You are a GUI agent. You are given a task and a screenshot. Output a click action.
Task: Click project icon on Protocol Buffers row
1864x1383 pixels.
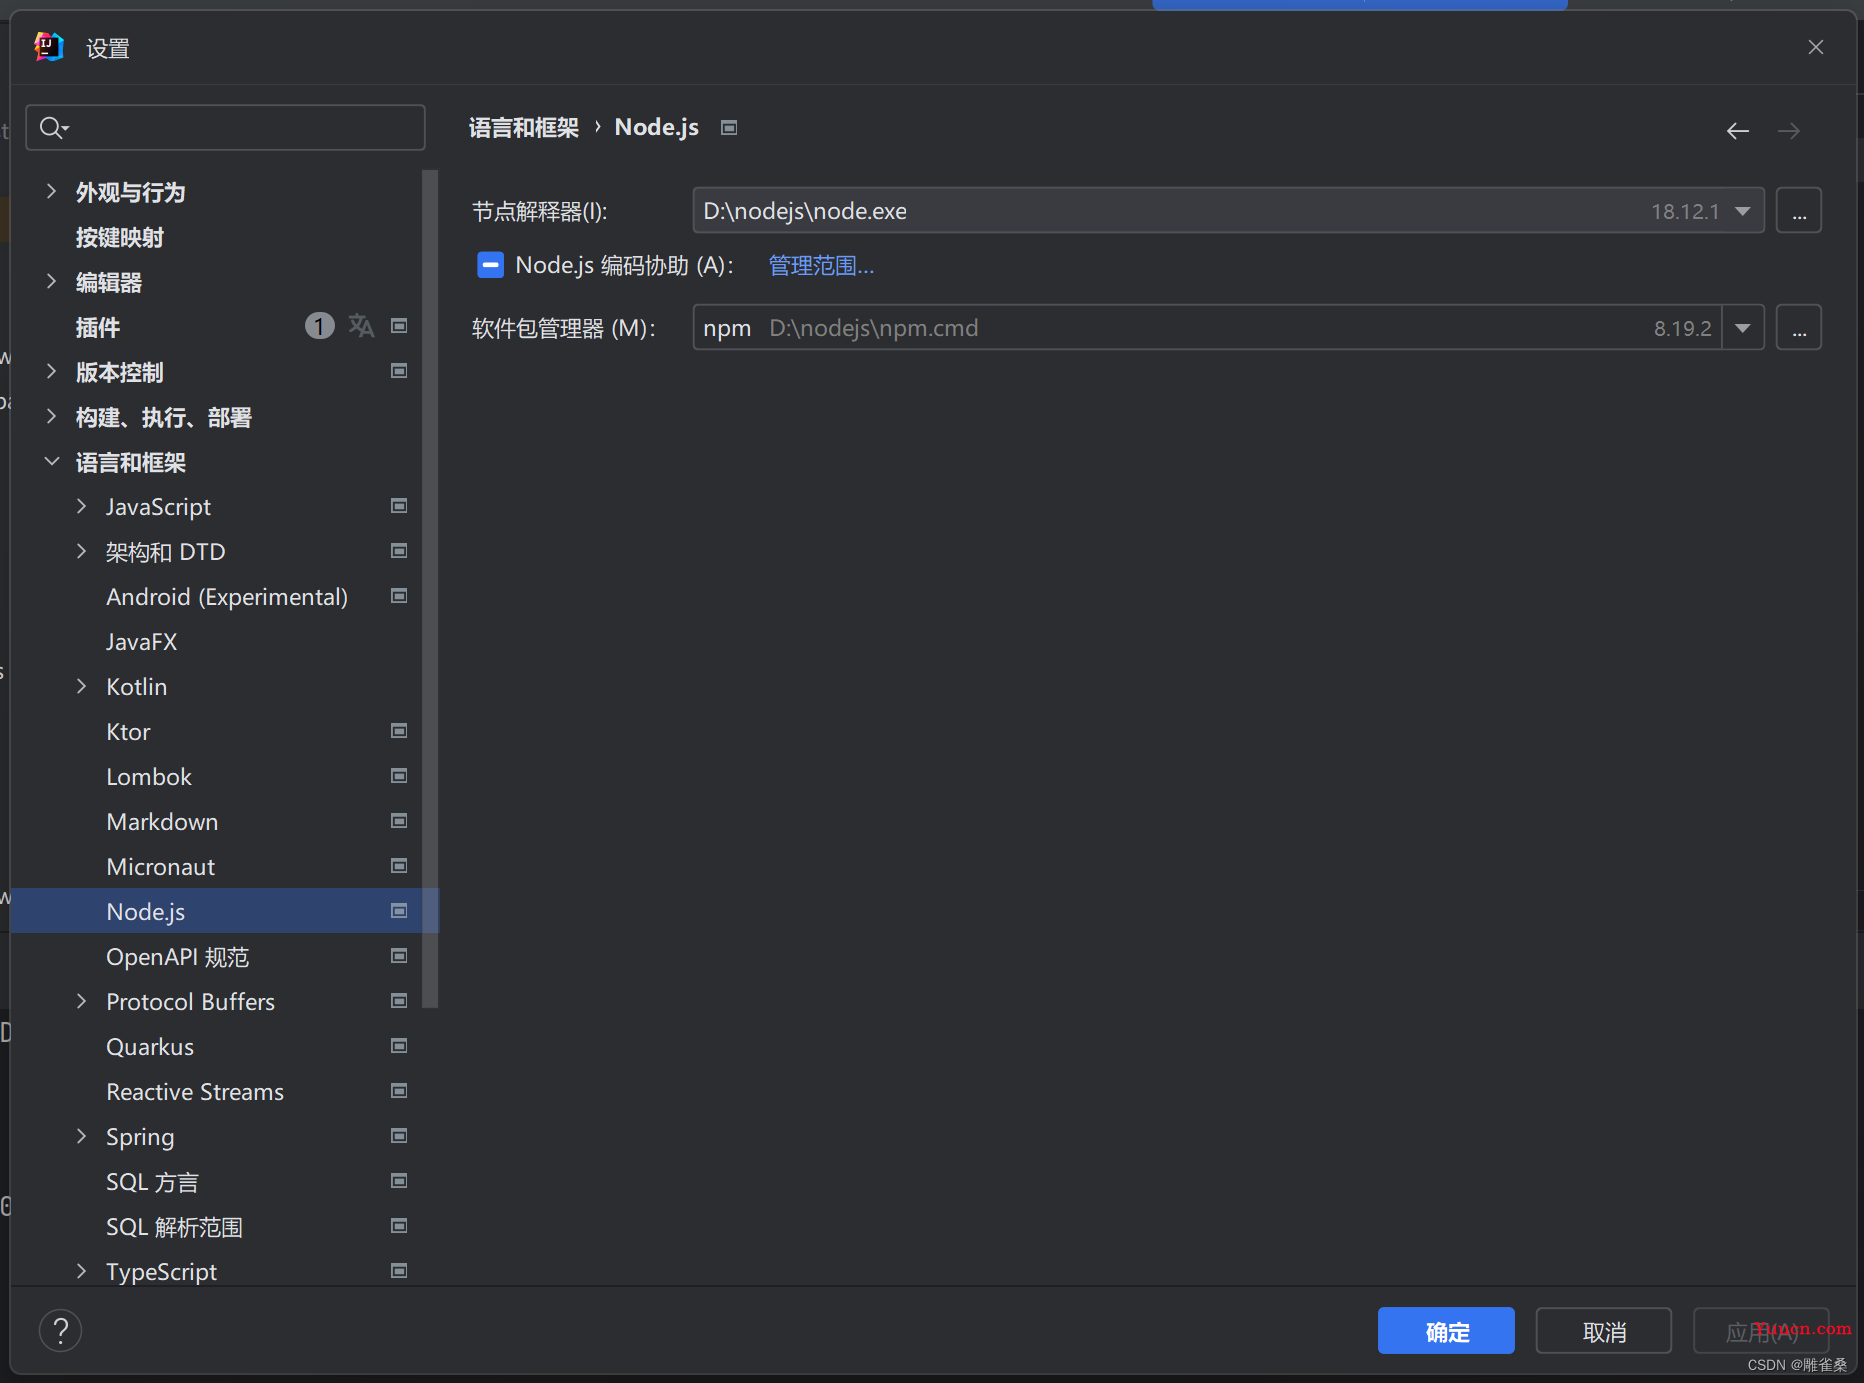pyautogui.click(x=399, y=1001)
